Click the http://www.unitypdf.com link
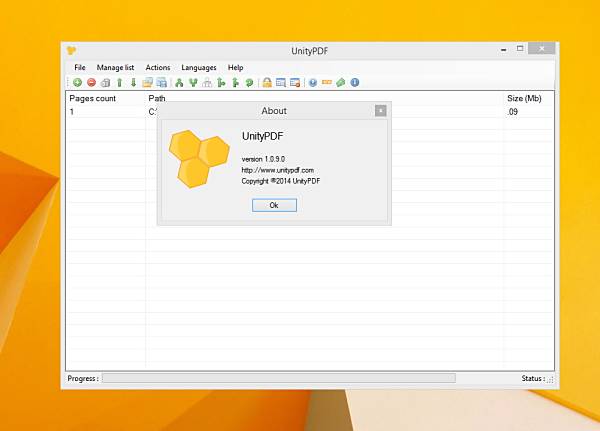This screenshot has width=600, height=431. point(277,170)
